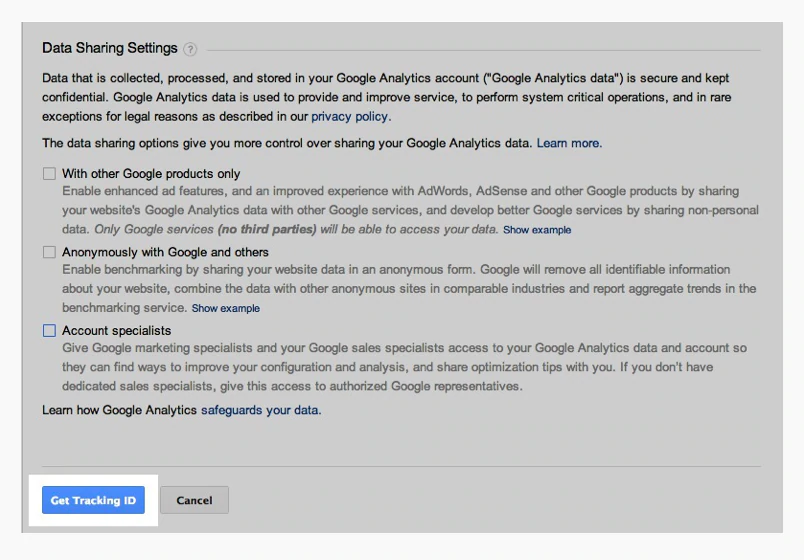Click the Data Sharing Settings heading
The height and width of the screenshot is (560, 804).
pos(110,48)
